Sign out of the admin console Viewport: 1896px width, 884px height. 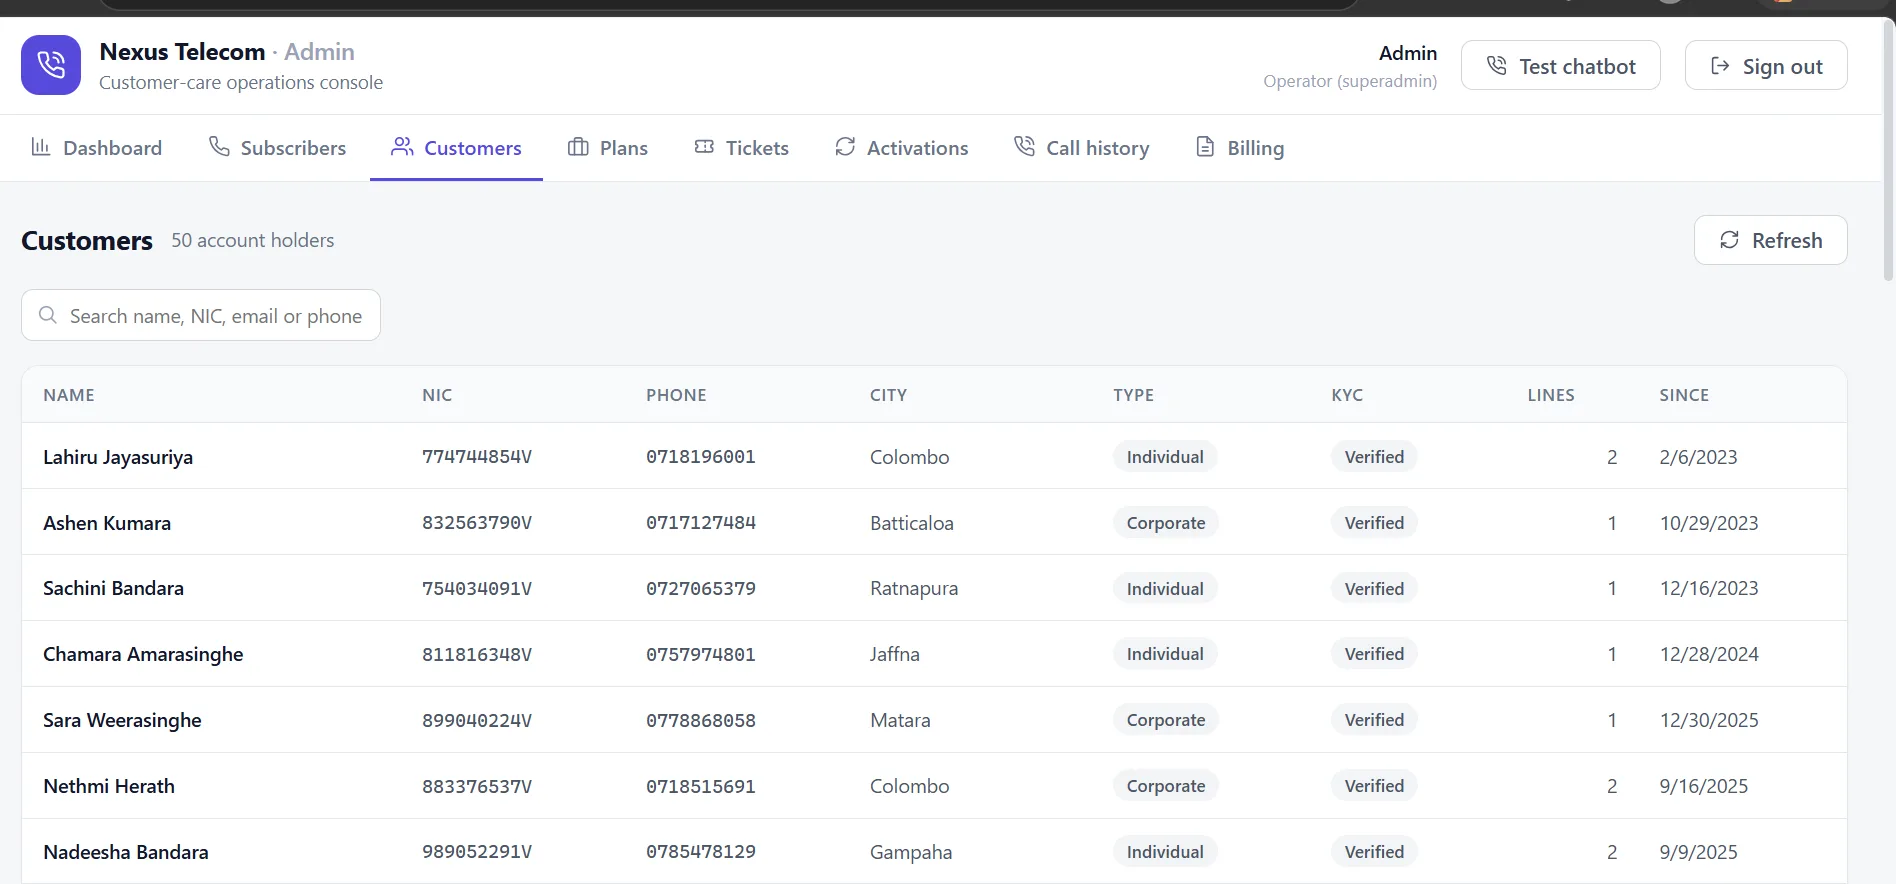coord(1766,66)
